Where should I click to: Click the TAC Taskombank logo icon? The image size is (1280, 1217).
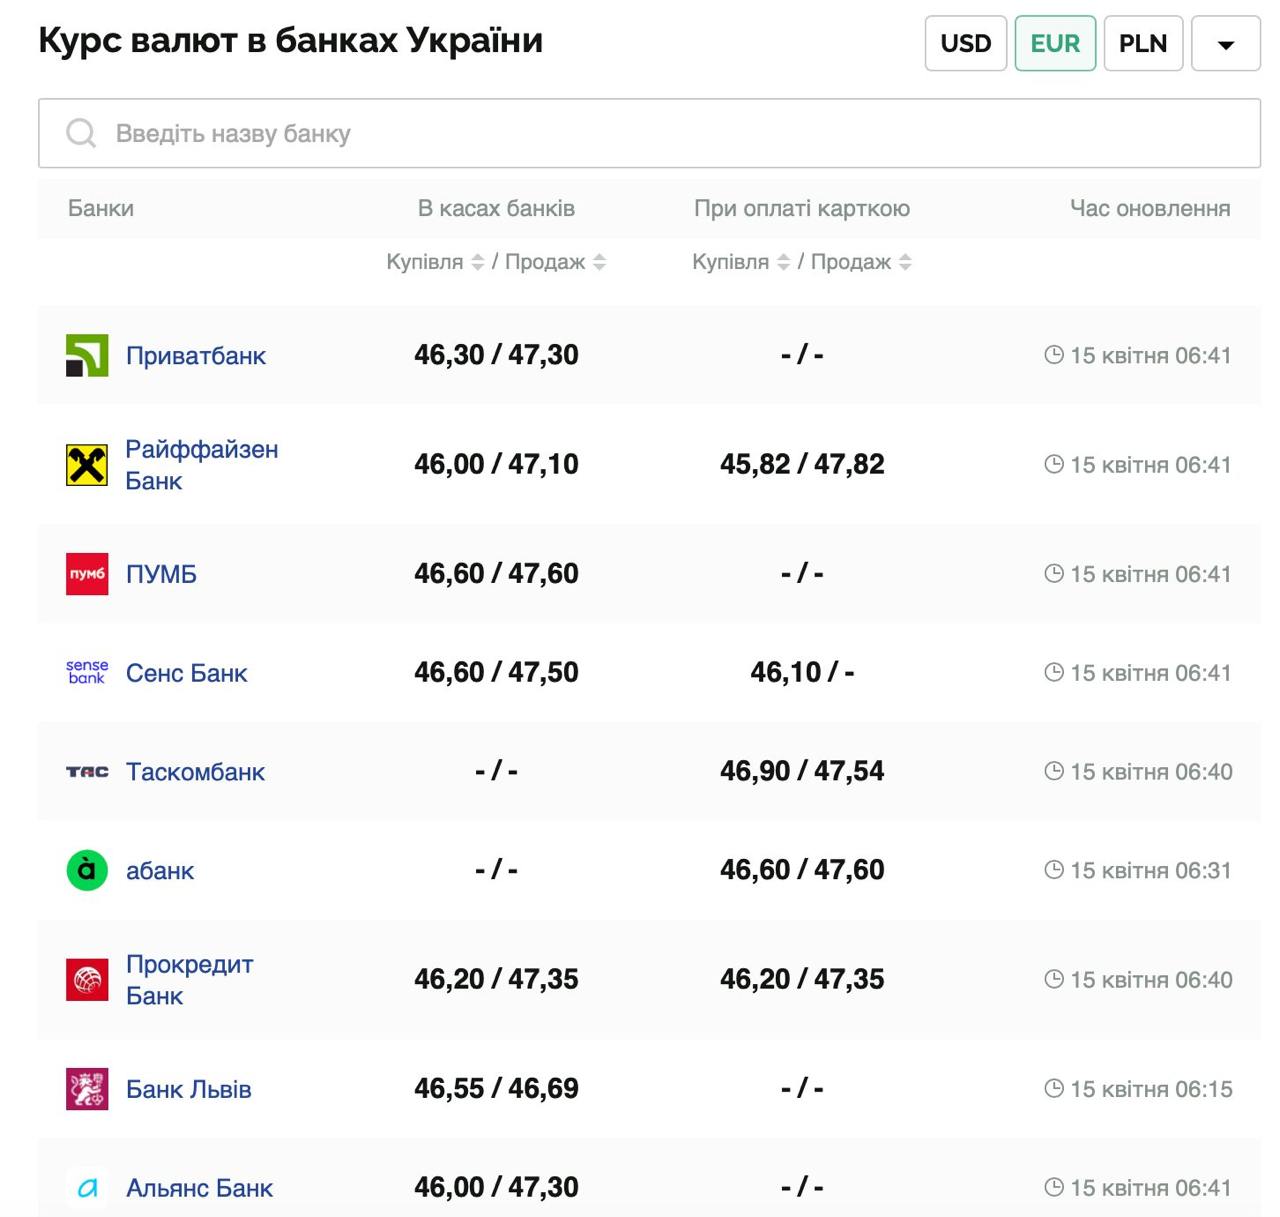[87, 772]
